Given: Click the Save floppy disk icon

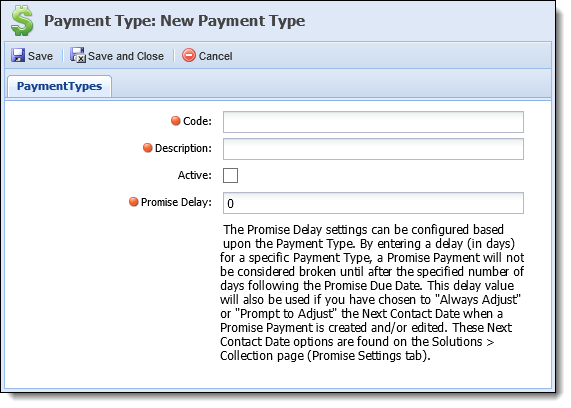Looking at the screenshot, I should (x=18, y=56).
